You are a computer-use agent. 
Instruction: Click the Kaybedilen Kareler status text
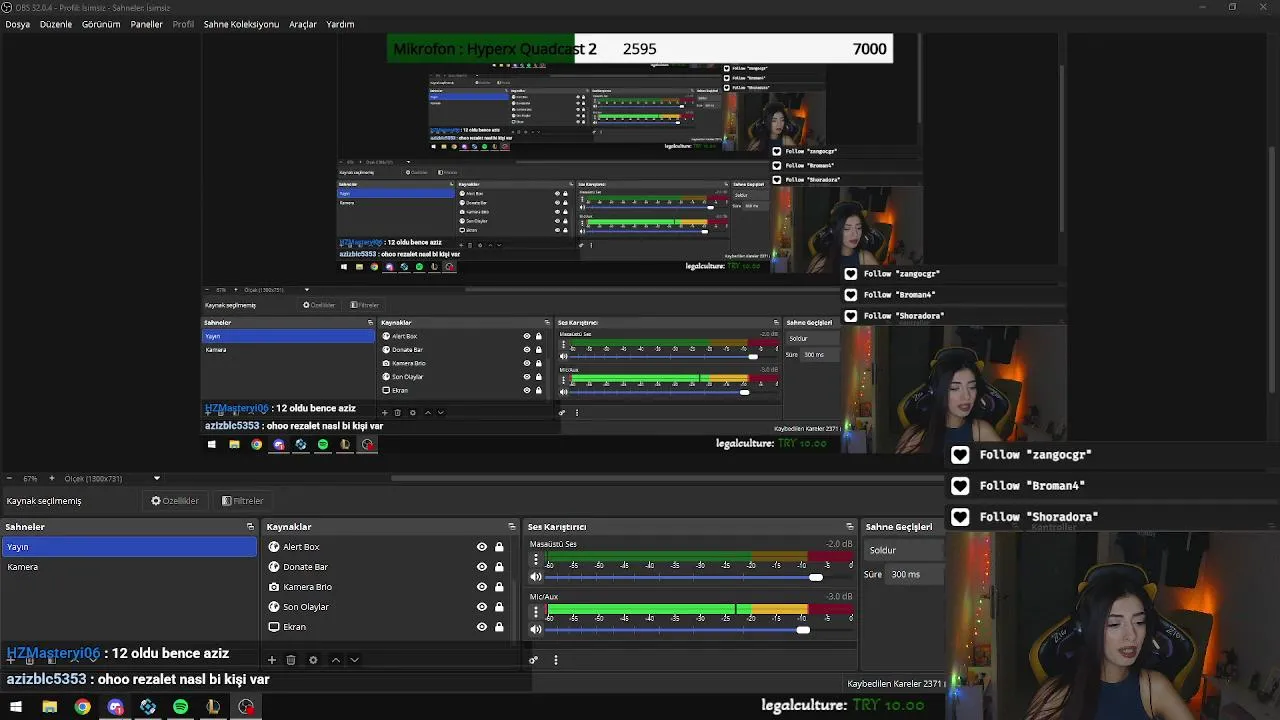tap(895, 684)
